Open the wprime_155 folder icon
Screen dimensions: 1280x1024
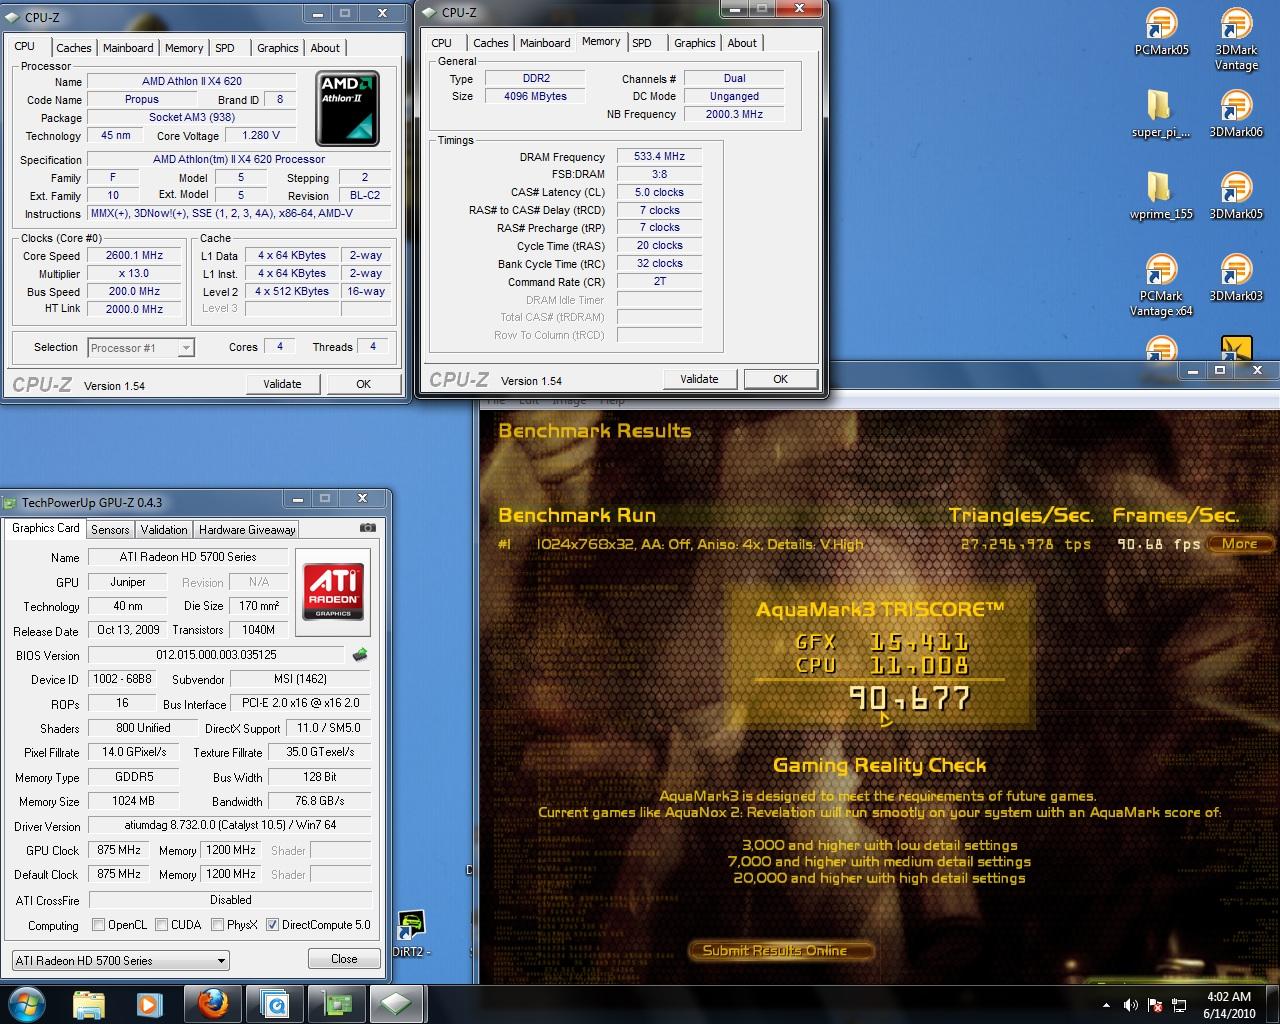point(1161,196)
